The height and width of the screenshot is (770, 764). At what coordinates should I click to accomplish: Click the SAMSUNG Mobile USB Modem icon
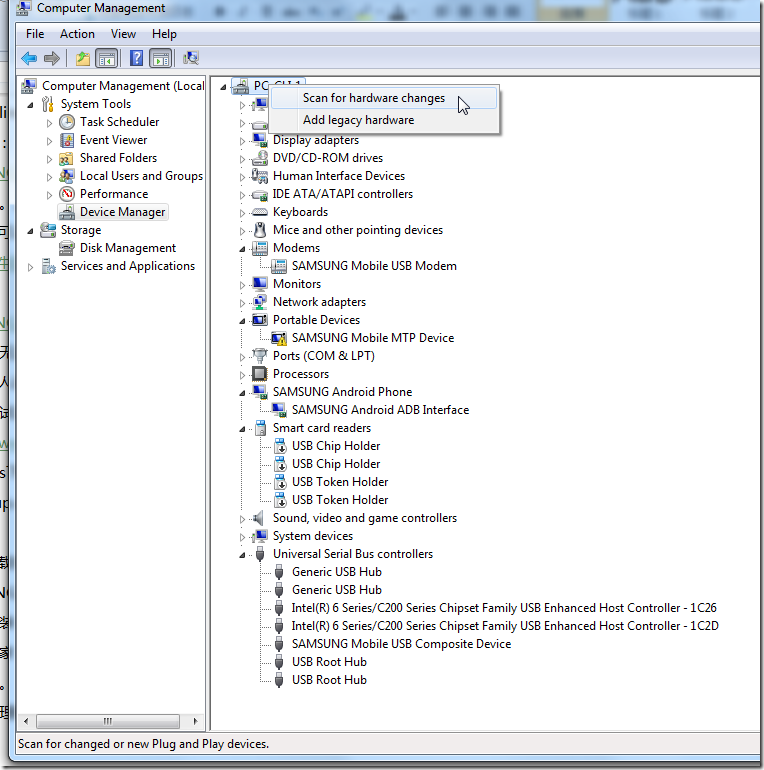[x=279, y=266]
